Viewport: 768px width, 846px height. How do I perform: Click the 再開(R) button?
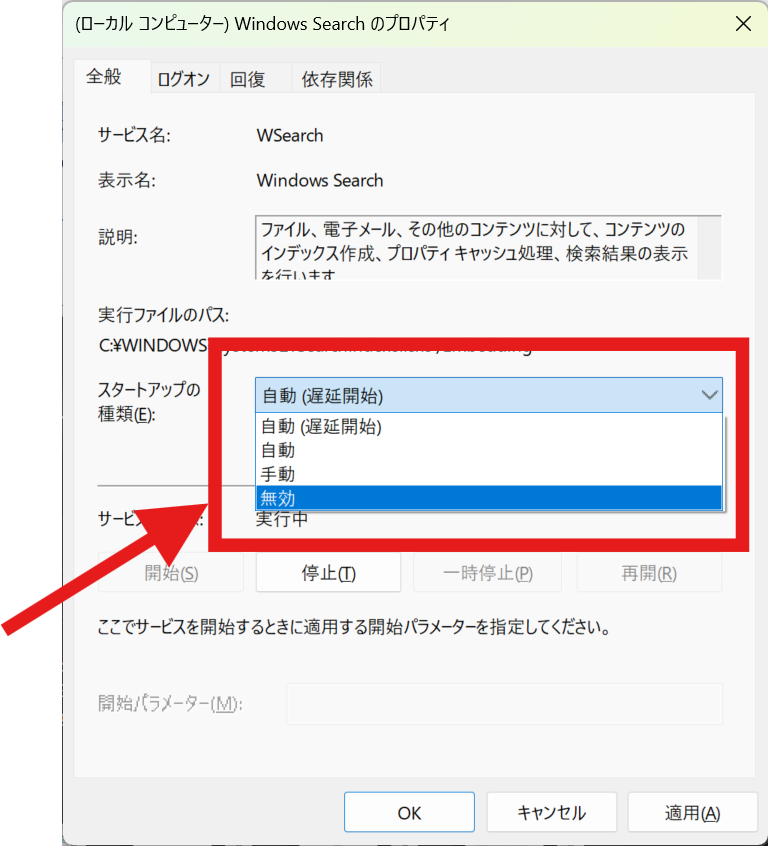(649, 572)
